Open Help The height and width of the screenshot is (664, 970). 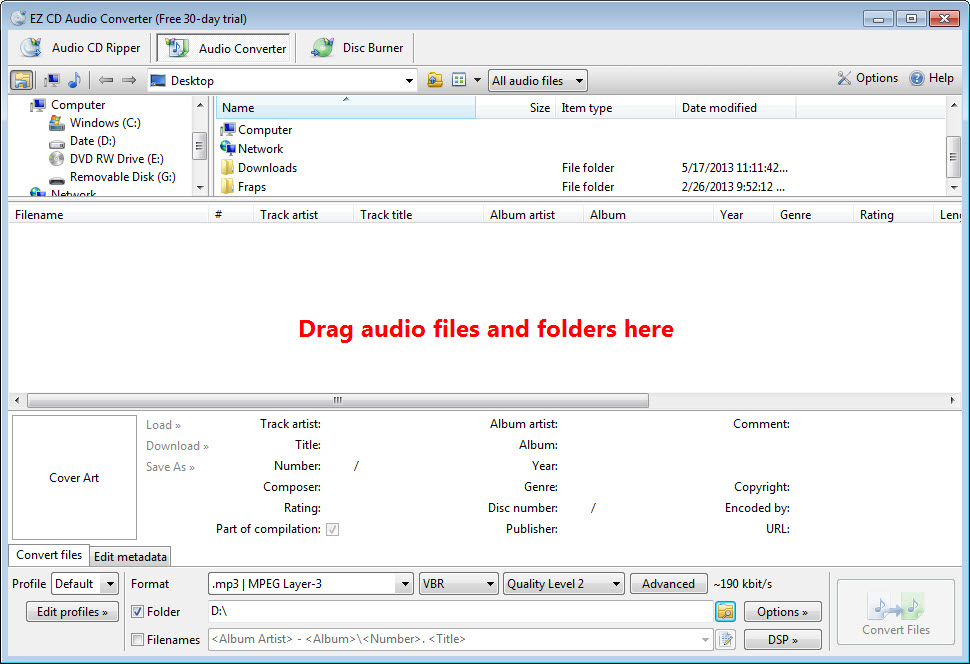932,78
